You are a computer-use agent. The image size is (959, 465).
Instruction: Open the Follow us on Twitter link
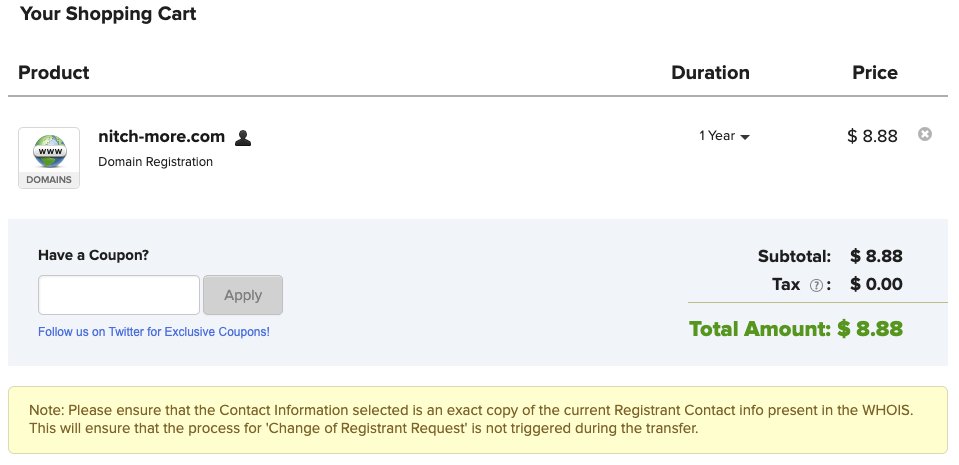pos(154,331)
